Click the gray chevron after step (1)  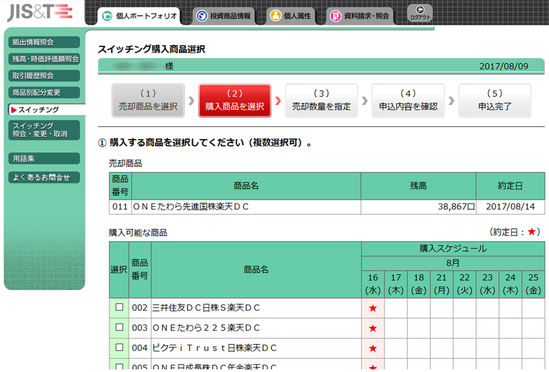(x=192, y=101)
